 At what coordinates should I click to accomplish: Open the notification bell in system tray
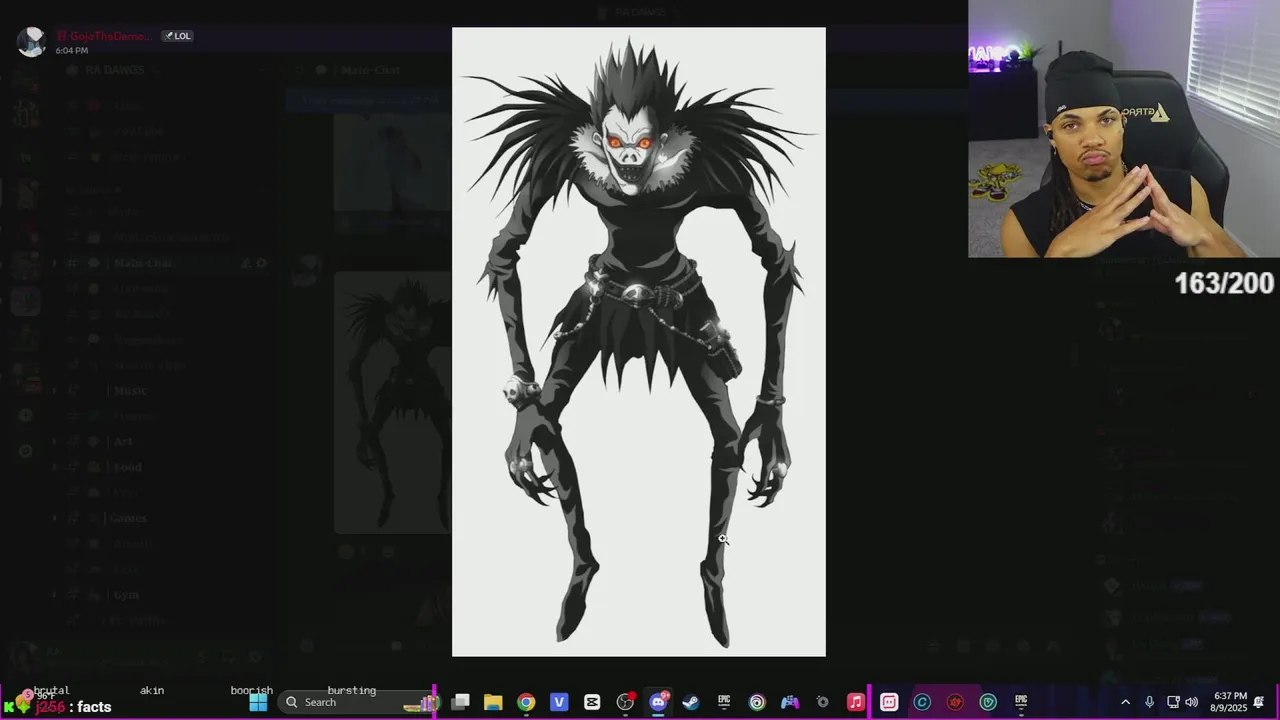click(1259, 702)
